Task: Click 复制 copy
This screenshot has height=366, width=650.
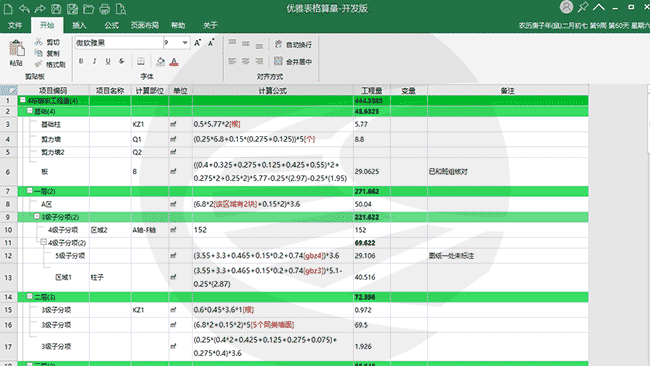Action: coord(48,53)
